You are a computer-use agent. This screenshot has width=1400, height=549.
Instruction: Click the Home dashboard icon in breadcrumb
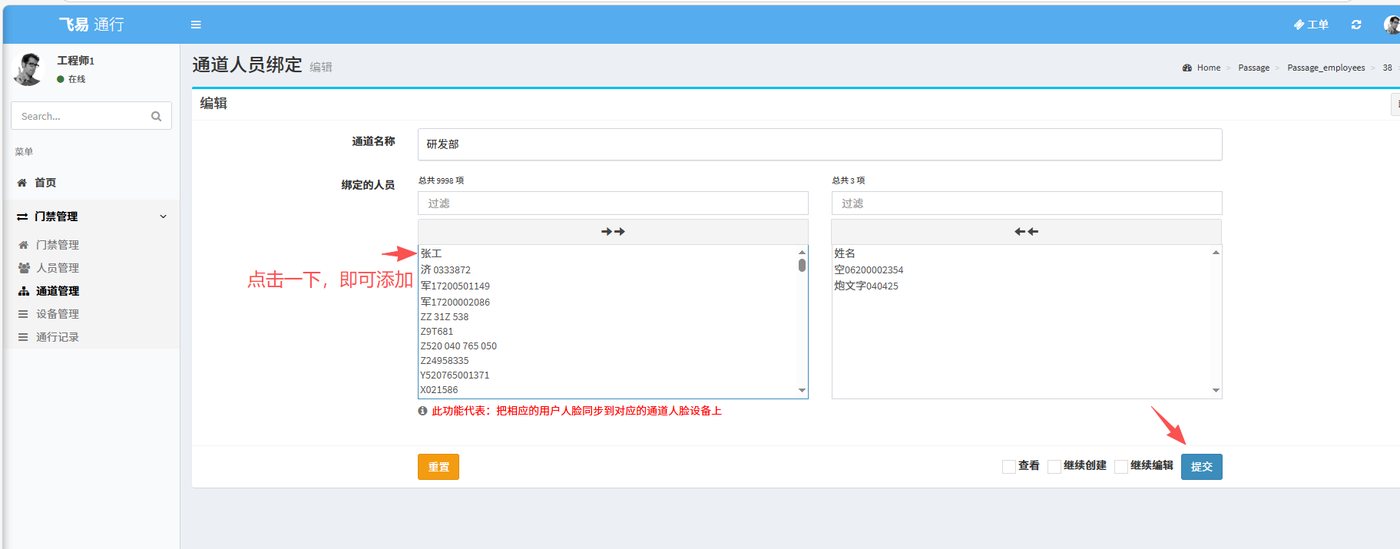pyautogui.click(x=1187, y=68)
